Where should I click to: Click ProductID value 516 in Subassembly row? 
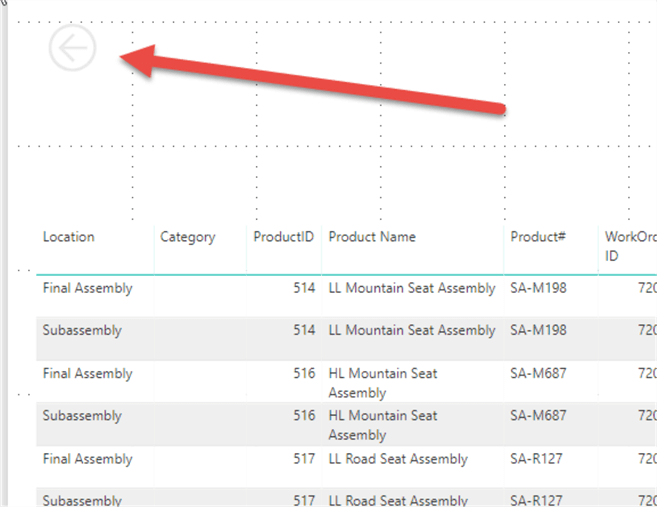point(304,415)
